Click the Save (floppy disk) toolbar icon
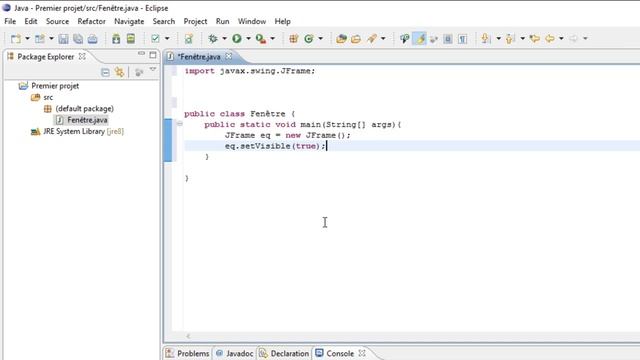The height and width of the screenshot is (360, 640). pyautogui.click(x=63, y=39)
